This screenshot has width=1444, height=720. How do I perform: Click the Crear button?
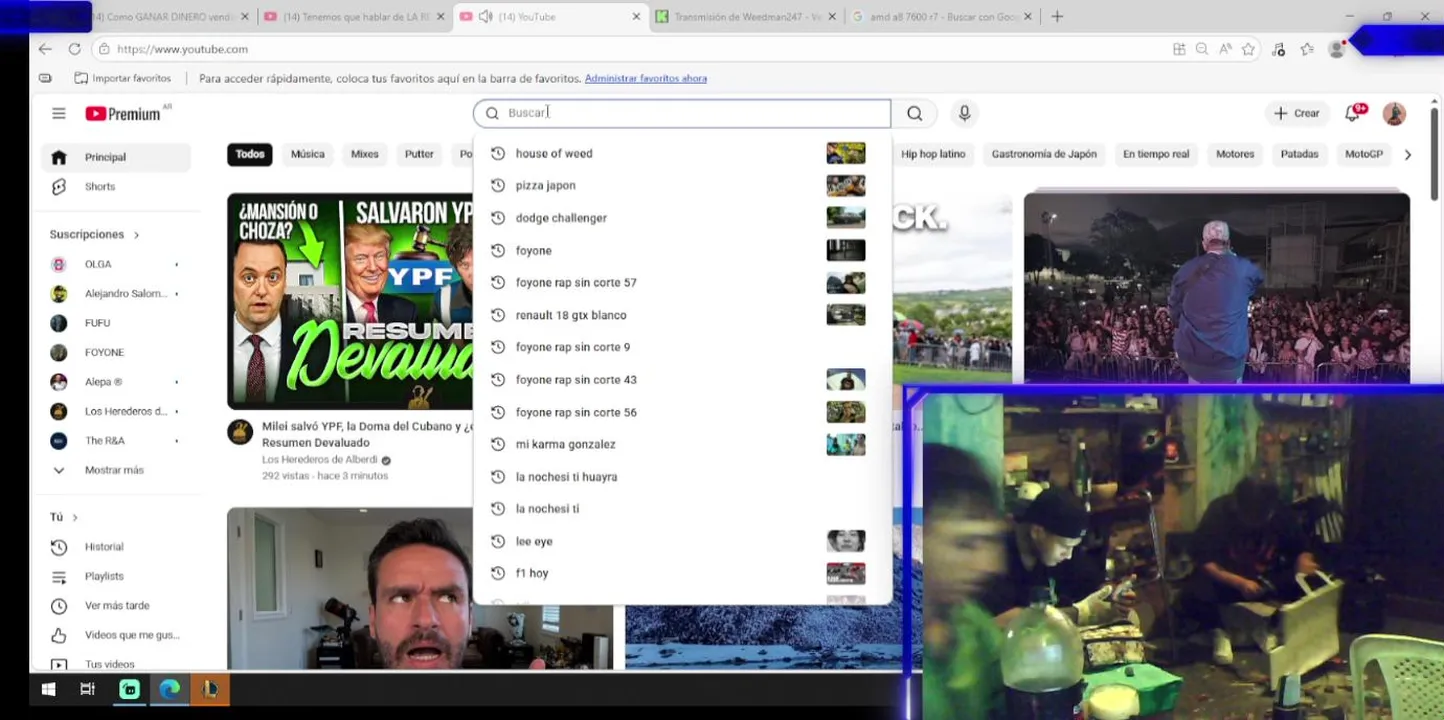pyautogui.click(x=1297, y=114)
